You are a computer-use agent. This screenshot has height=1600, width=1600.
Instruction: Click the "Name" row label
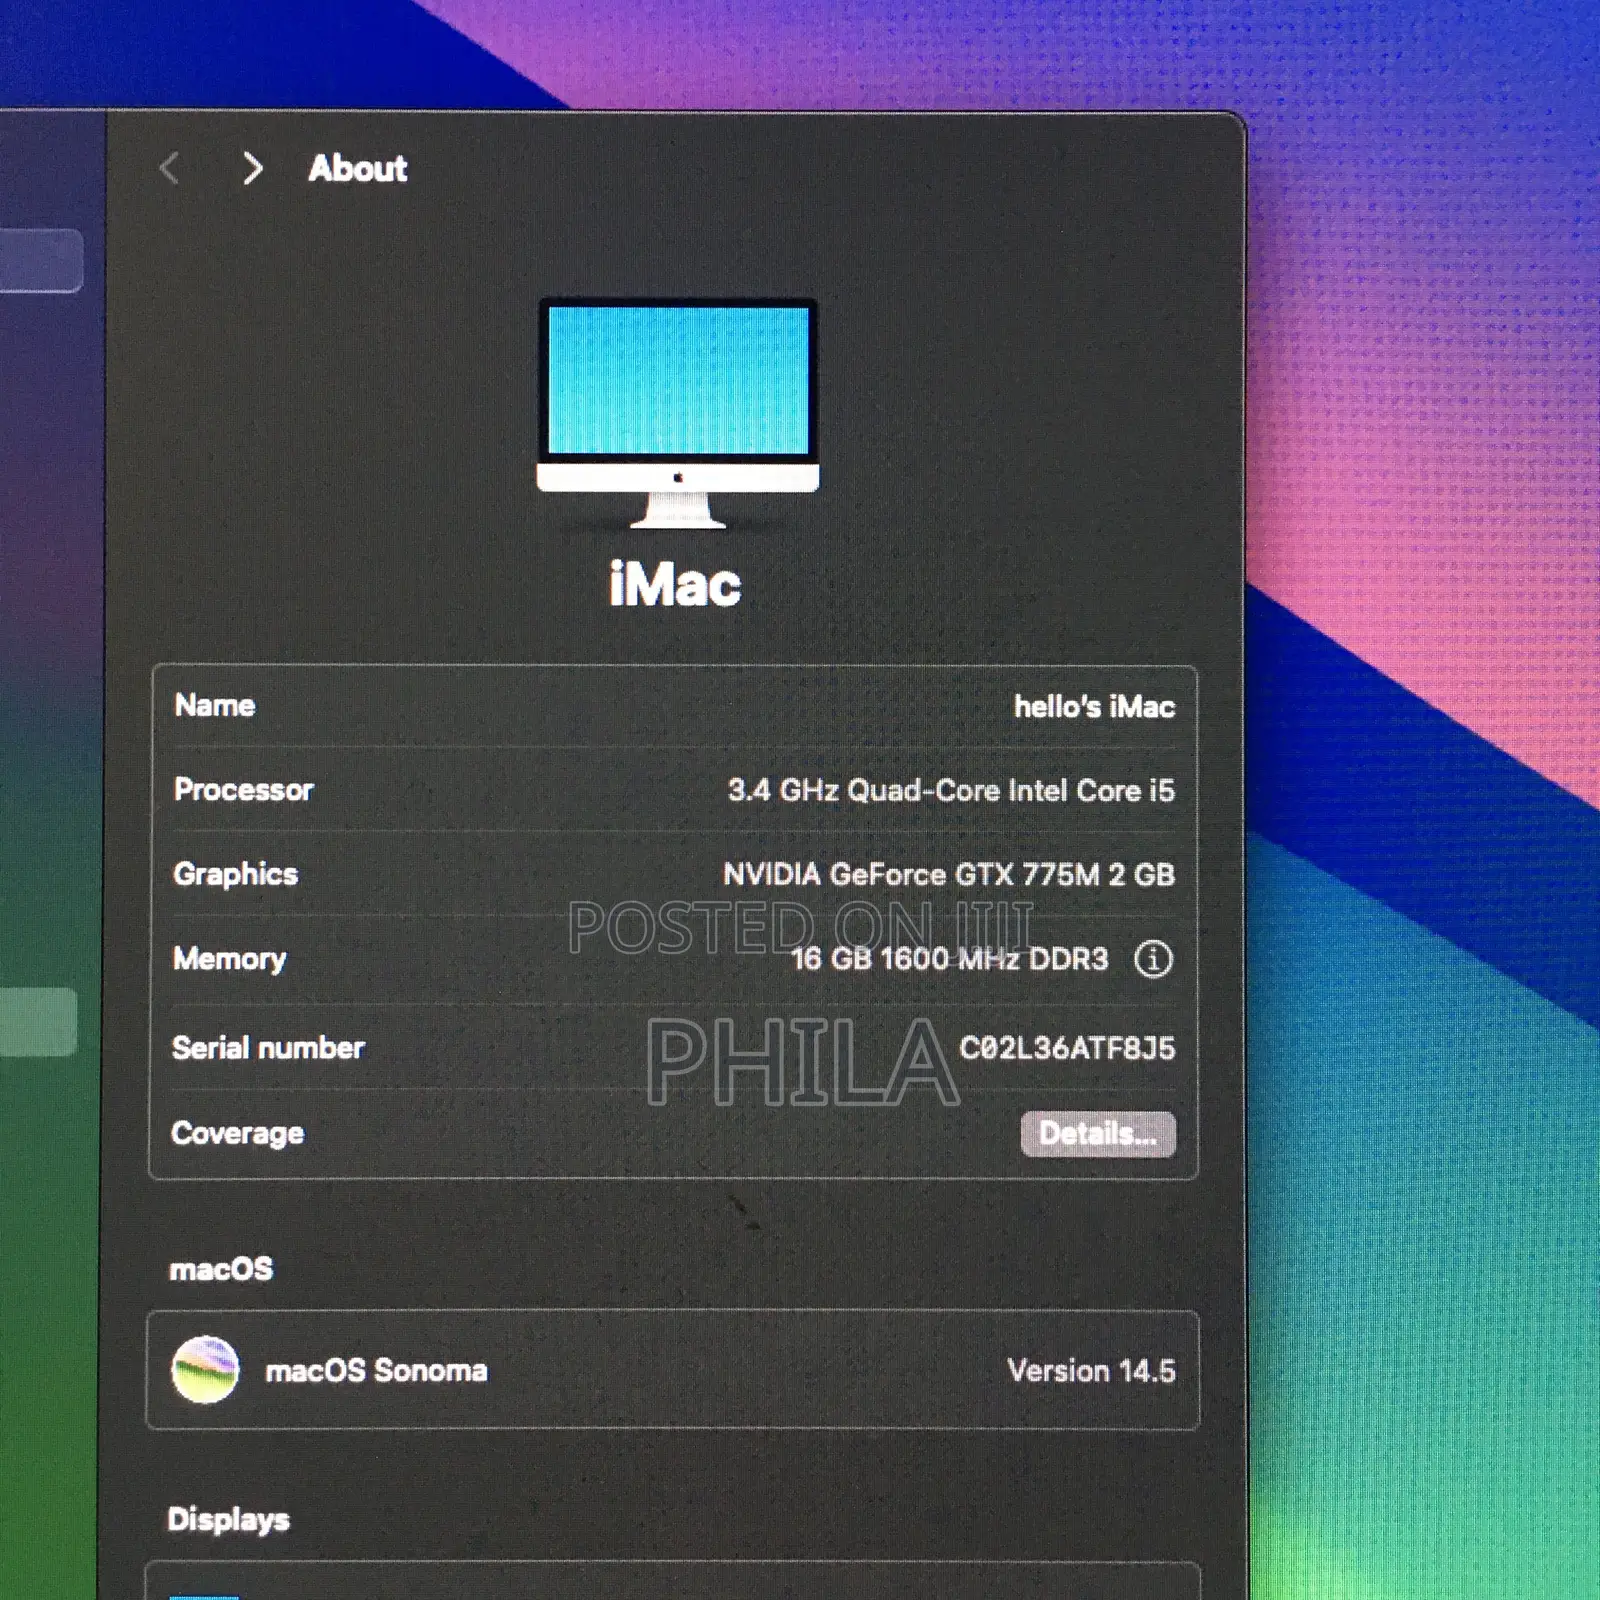tap(215, 705)
